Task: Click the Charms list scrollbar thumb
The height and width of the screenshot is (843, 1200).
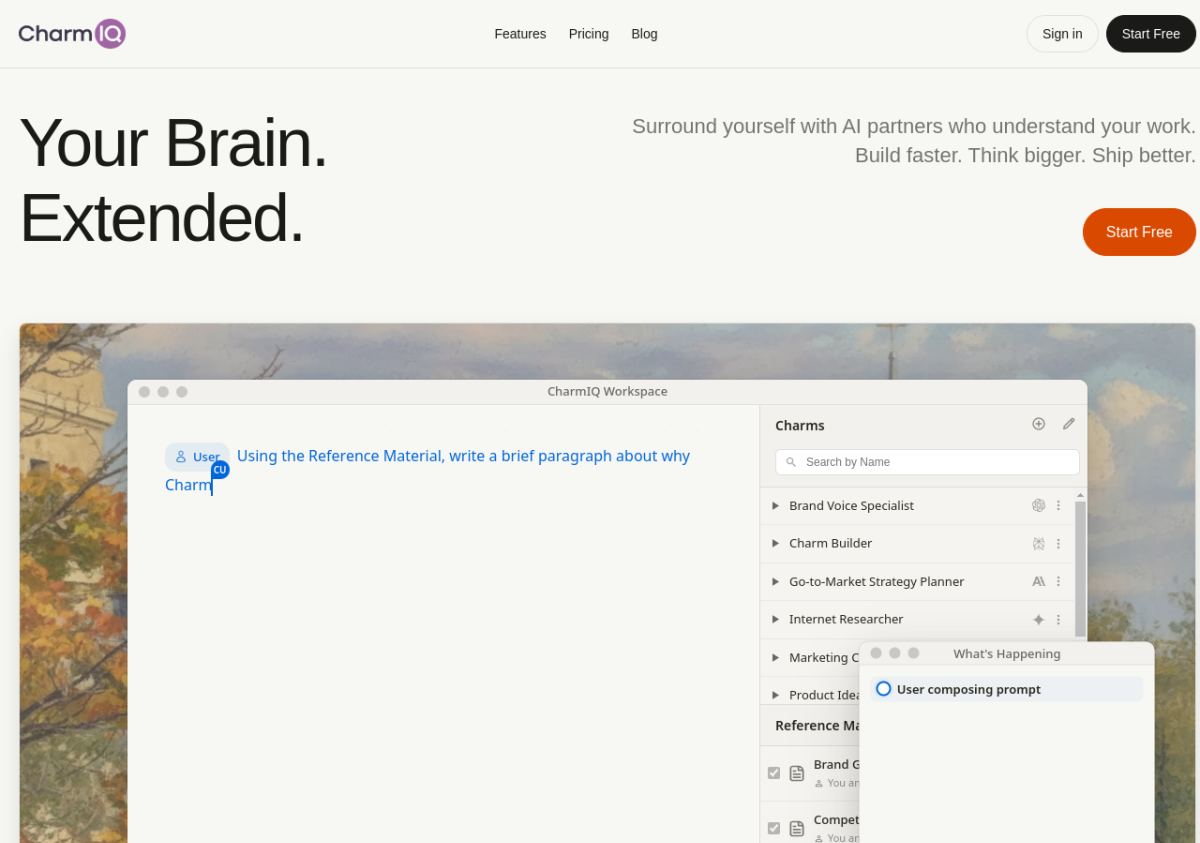Action: pos(1080,568)
